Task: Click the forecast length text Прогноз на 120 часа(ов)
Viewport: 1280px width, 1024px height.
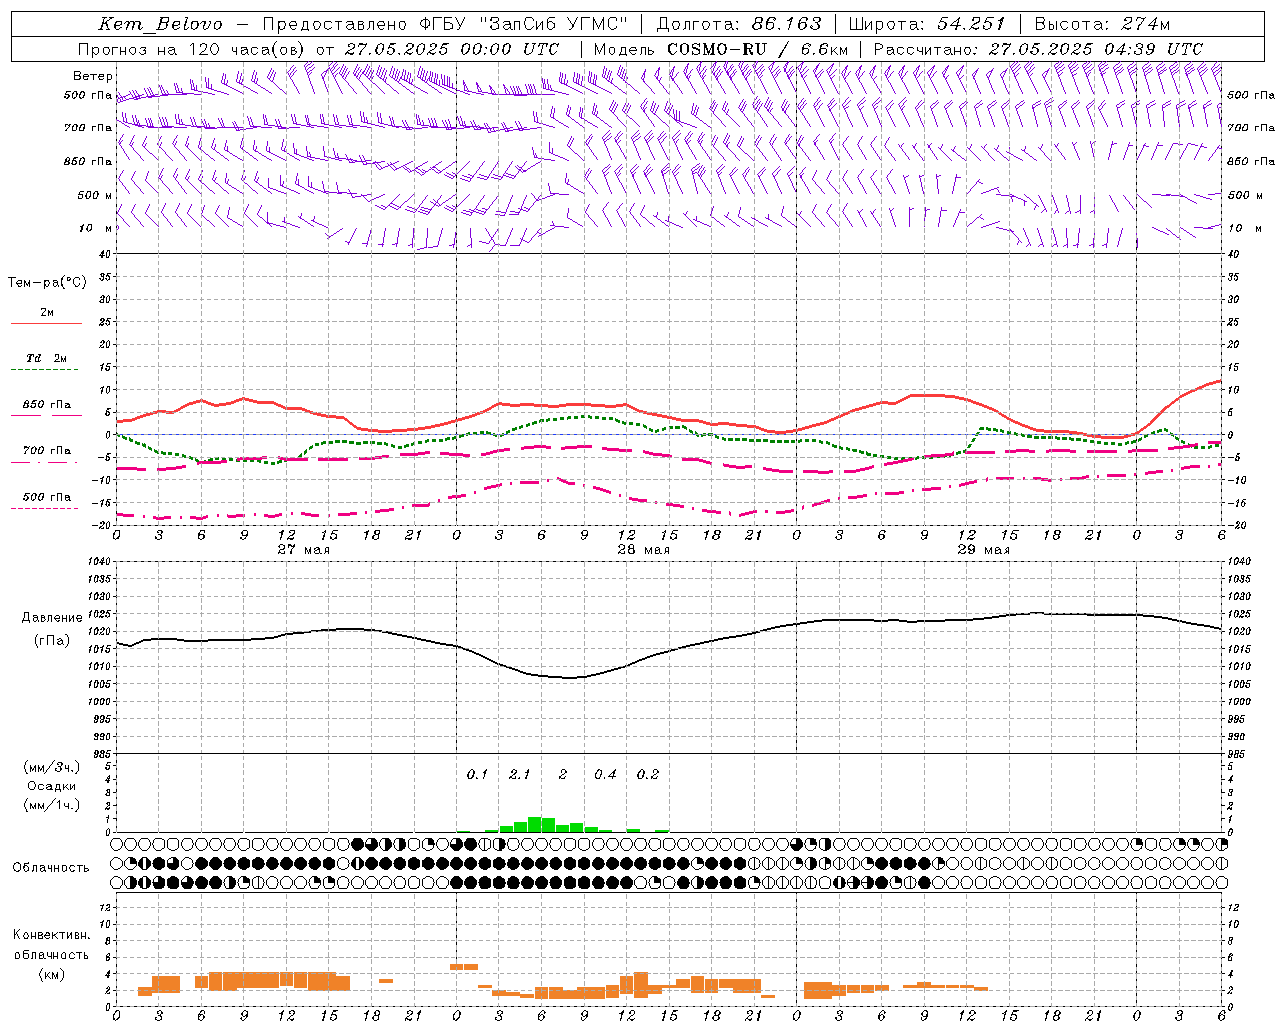Action: pyautogui.click(x=192, y=49)
